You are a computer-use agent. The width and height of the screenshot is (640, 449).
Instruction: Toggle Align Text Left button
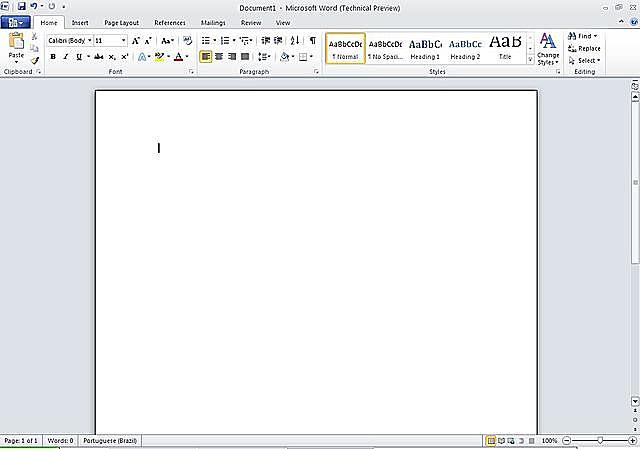click(x=206, y=57)
